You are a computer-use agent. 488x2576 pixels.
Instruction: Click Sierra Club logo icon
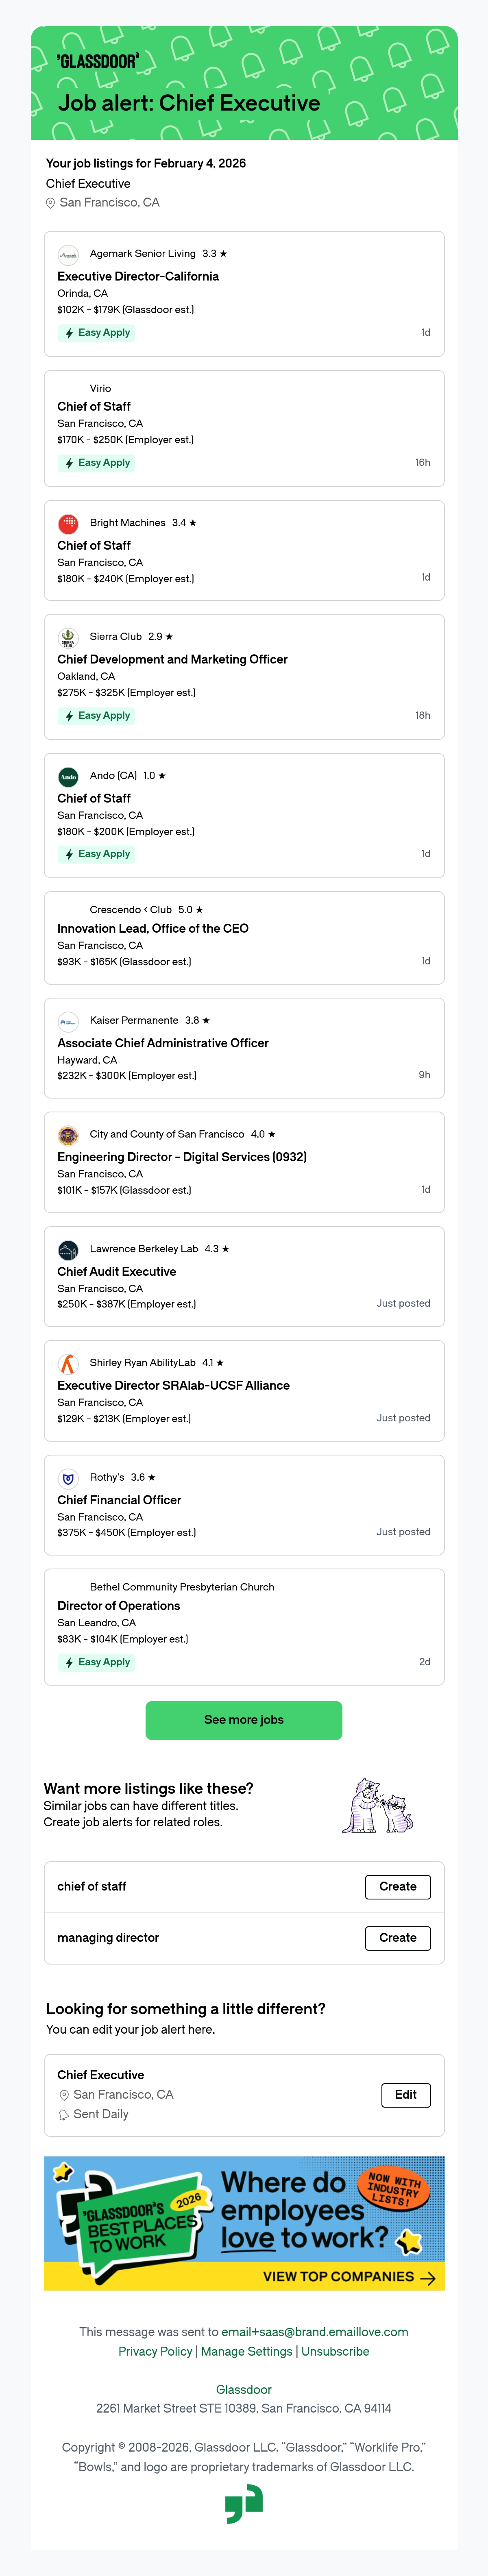click(68, 637)
